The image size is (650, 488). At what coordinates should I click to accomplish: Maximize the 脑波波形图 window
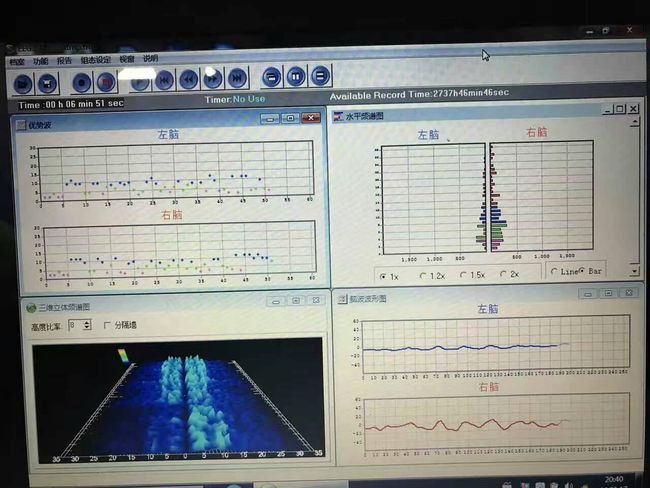click(x=608, y=293)
